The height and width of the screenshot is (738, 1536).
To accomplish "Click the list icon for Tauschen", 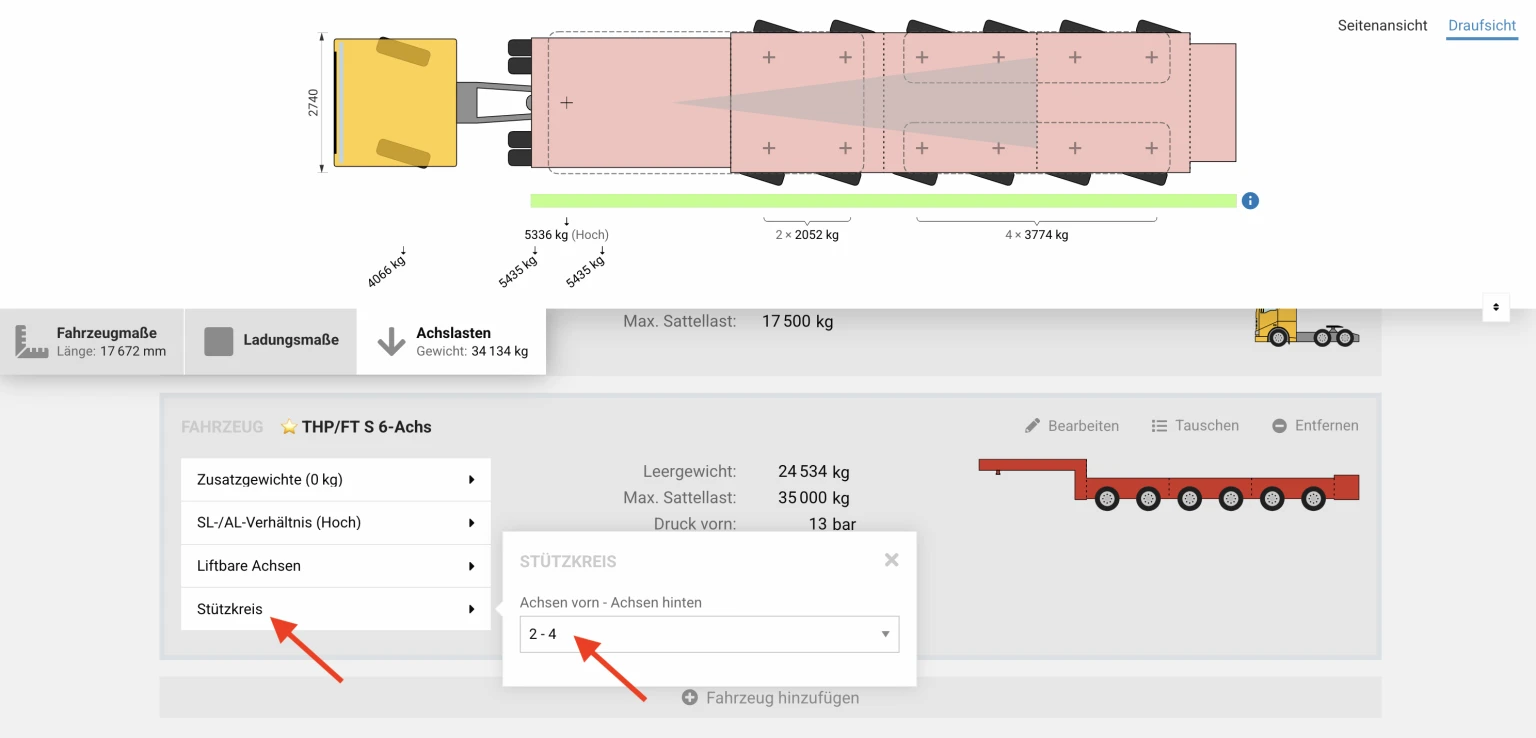I will click(1159, 426).
